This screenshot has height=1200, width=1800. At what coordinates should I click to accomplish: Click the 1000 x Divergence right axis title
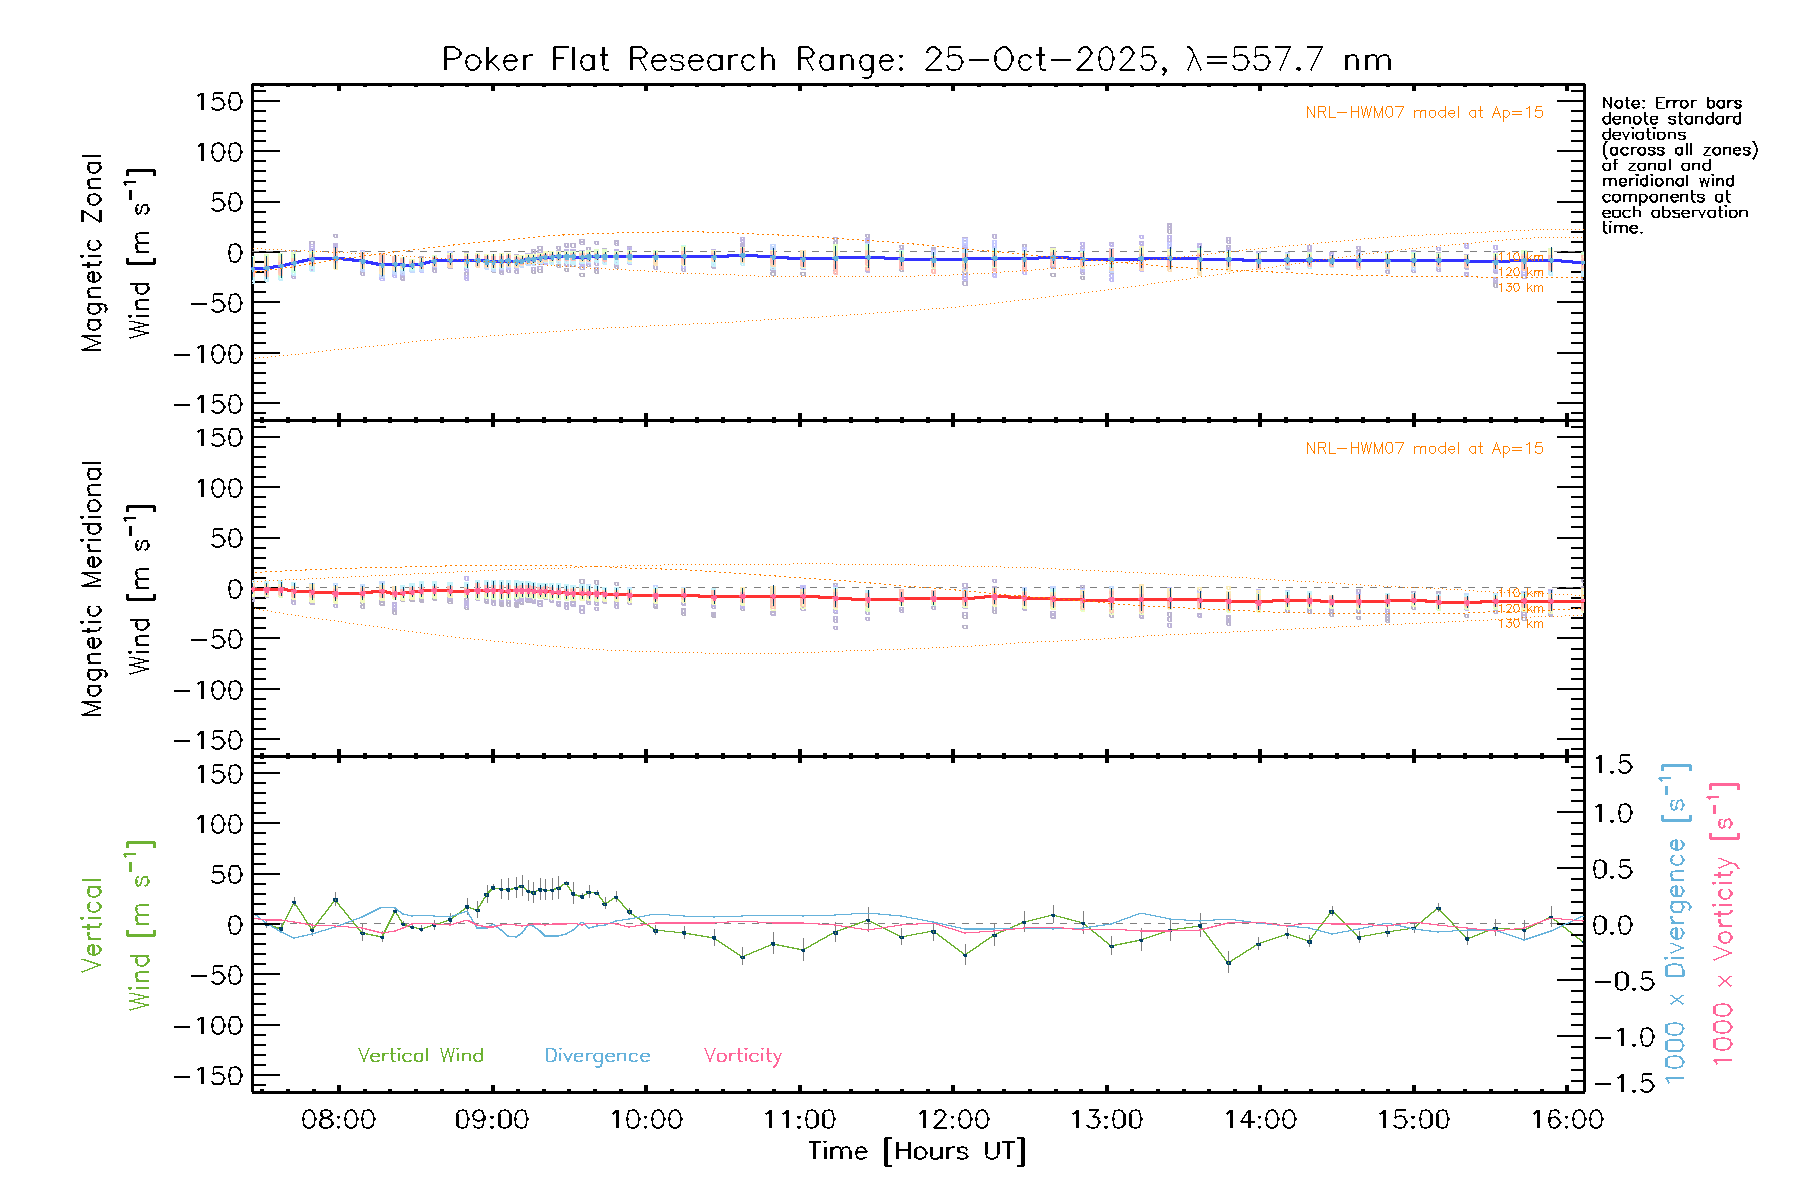point(1676,923)
